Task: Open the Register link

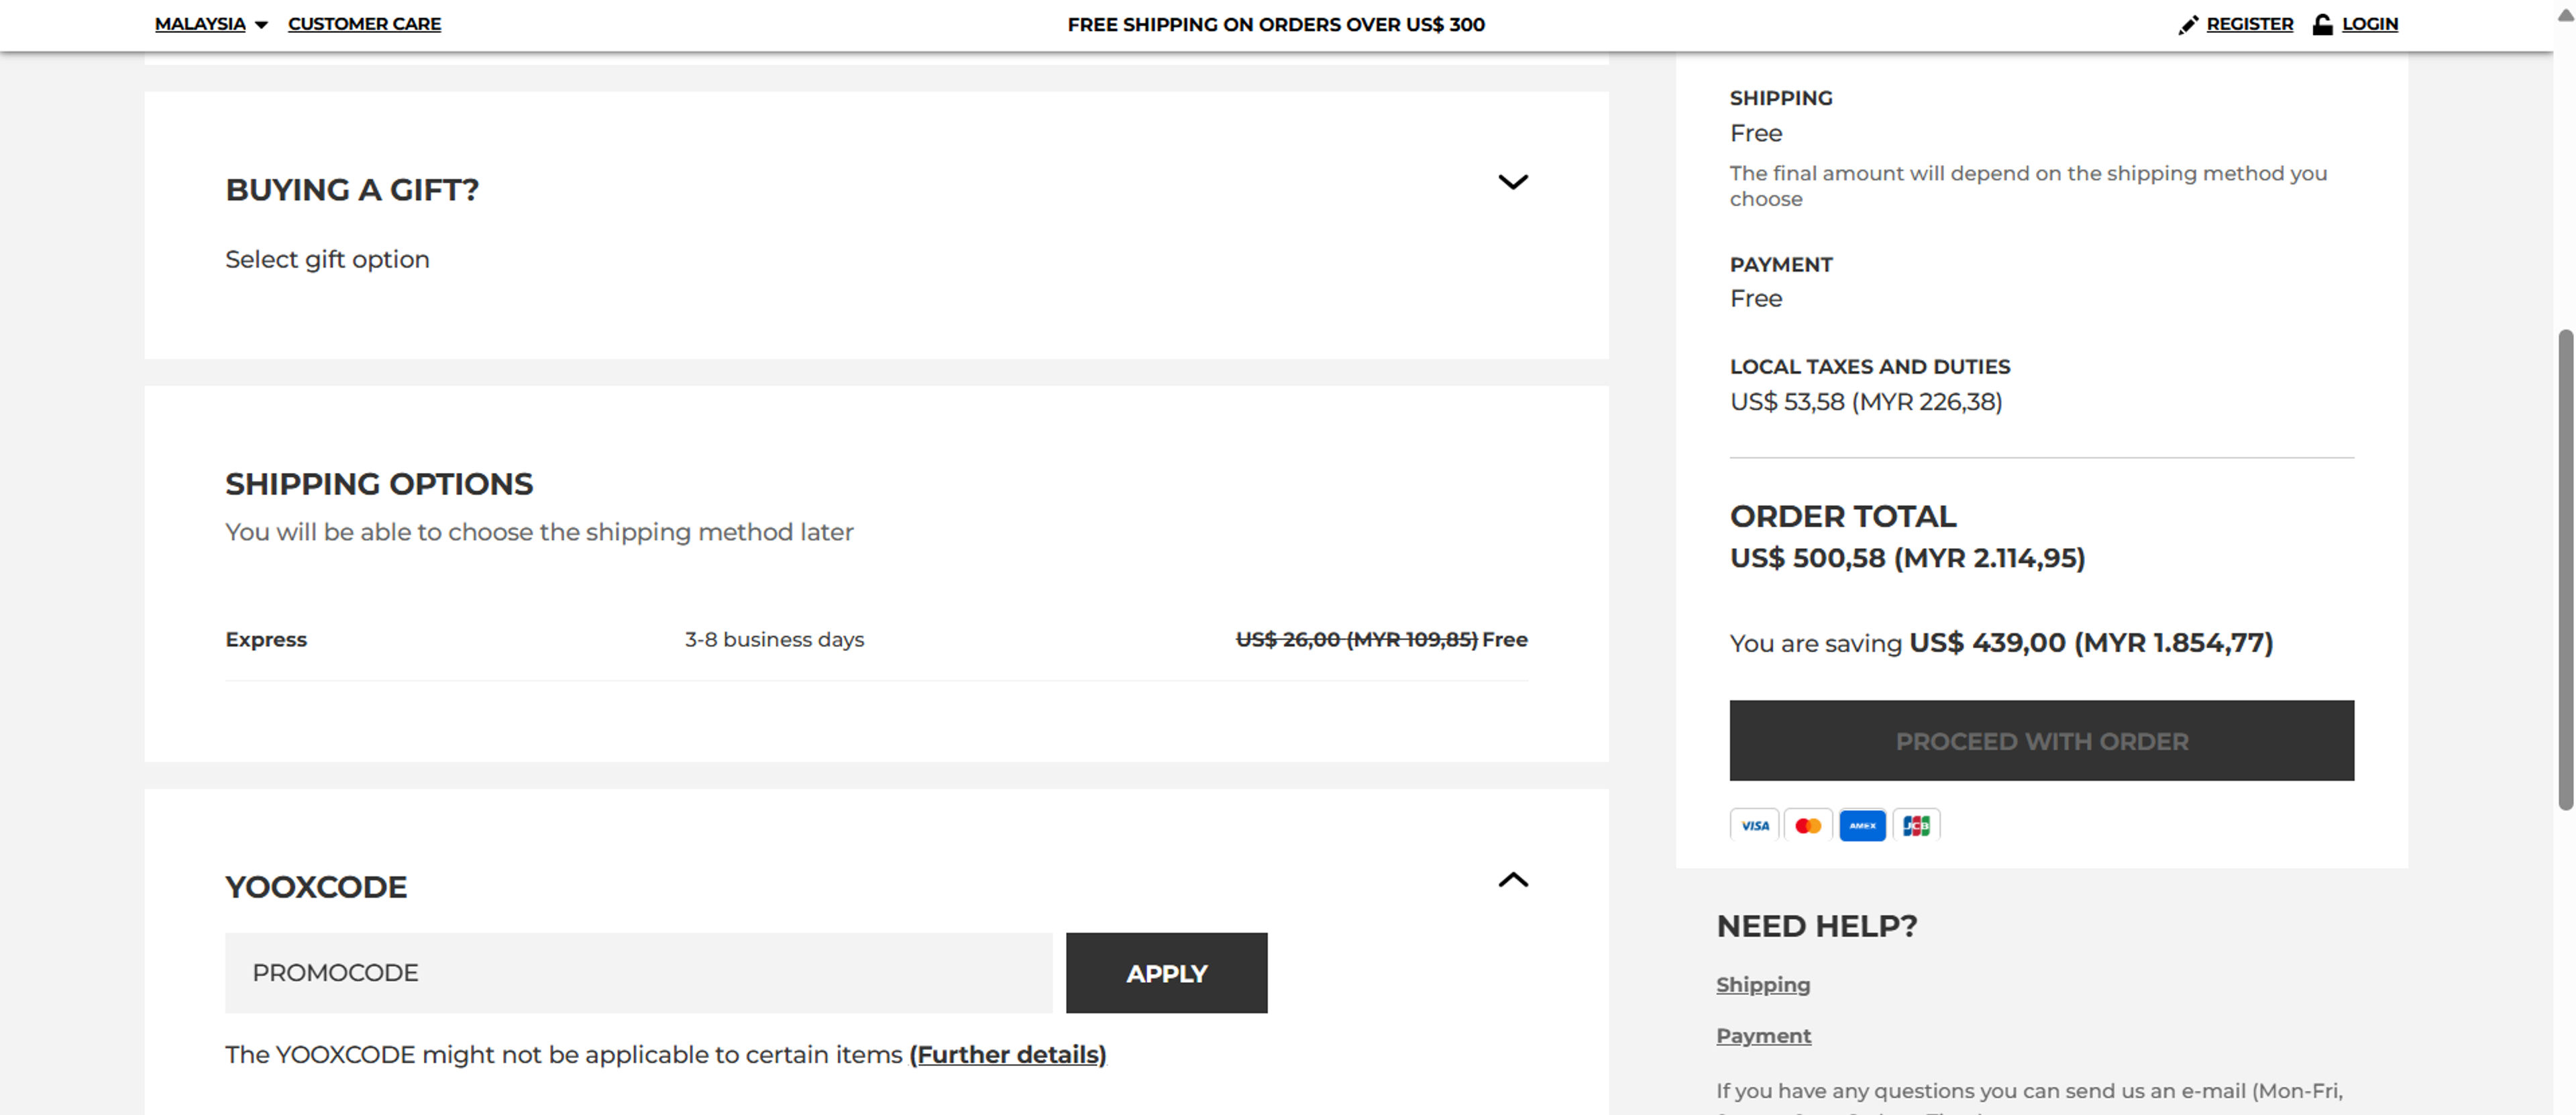Action: pos(2249,24)
